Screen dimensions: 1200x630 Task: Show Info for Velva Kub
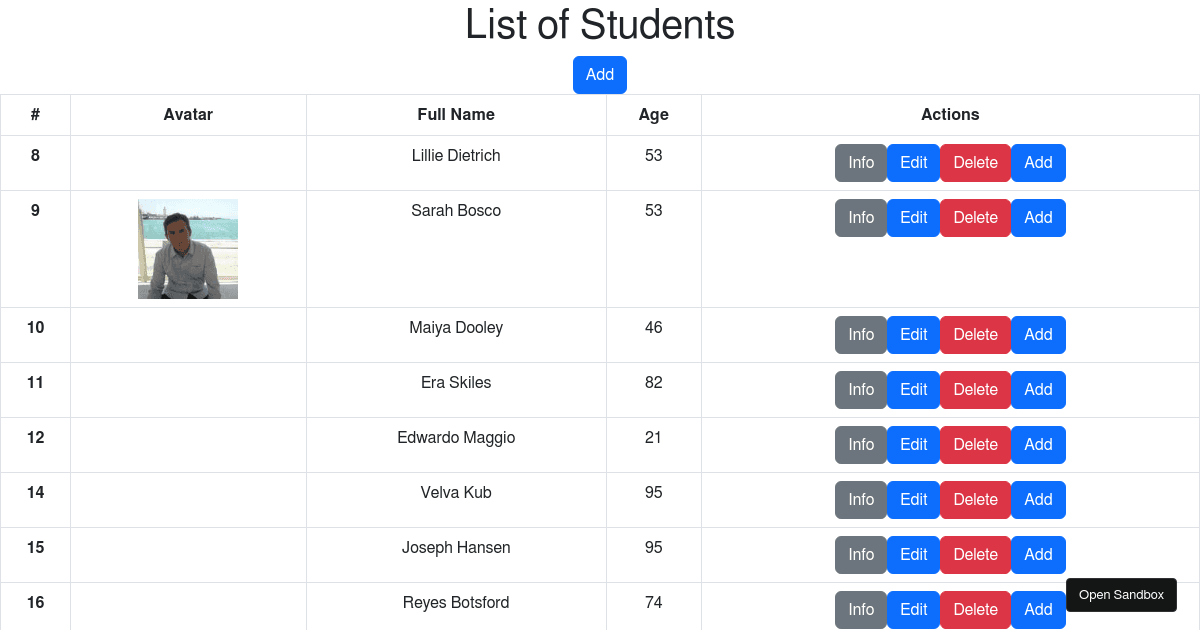[x=860, y=499]
